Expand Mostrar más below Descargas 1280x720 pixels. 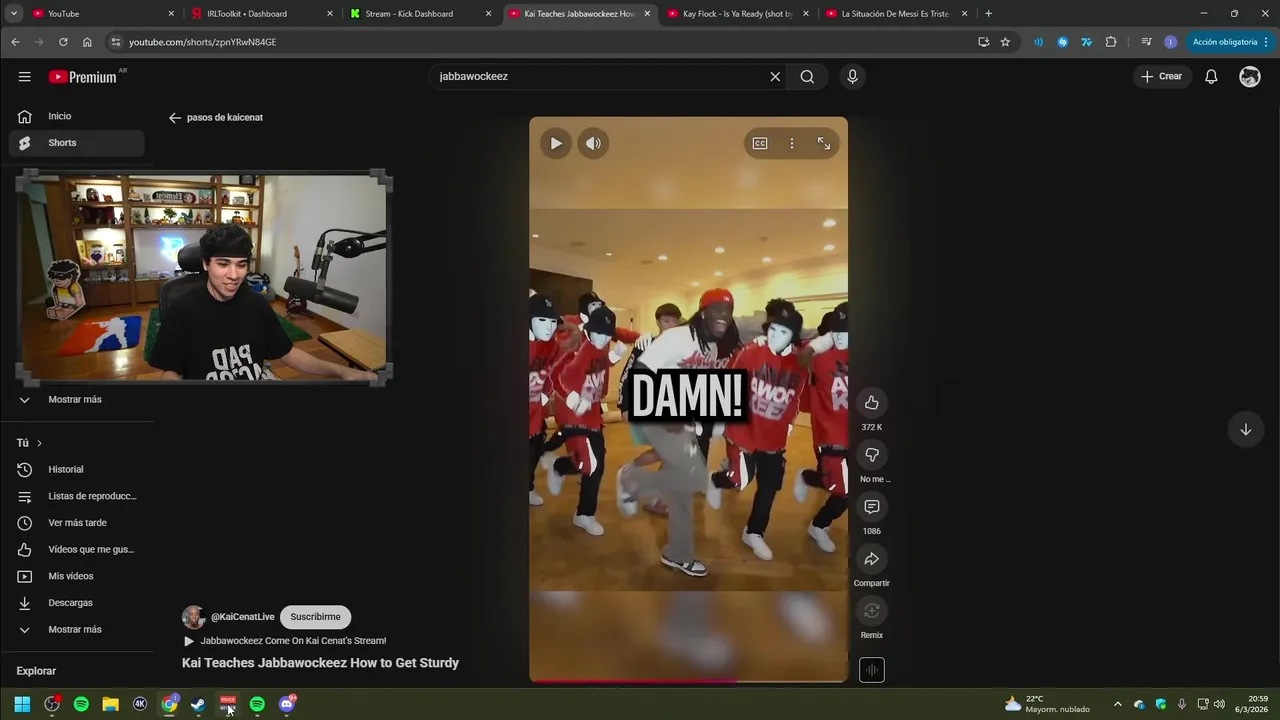coord(77,629)
